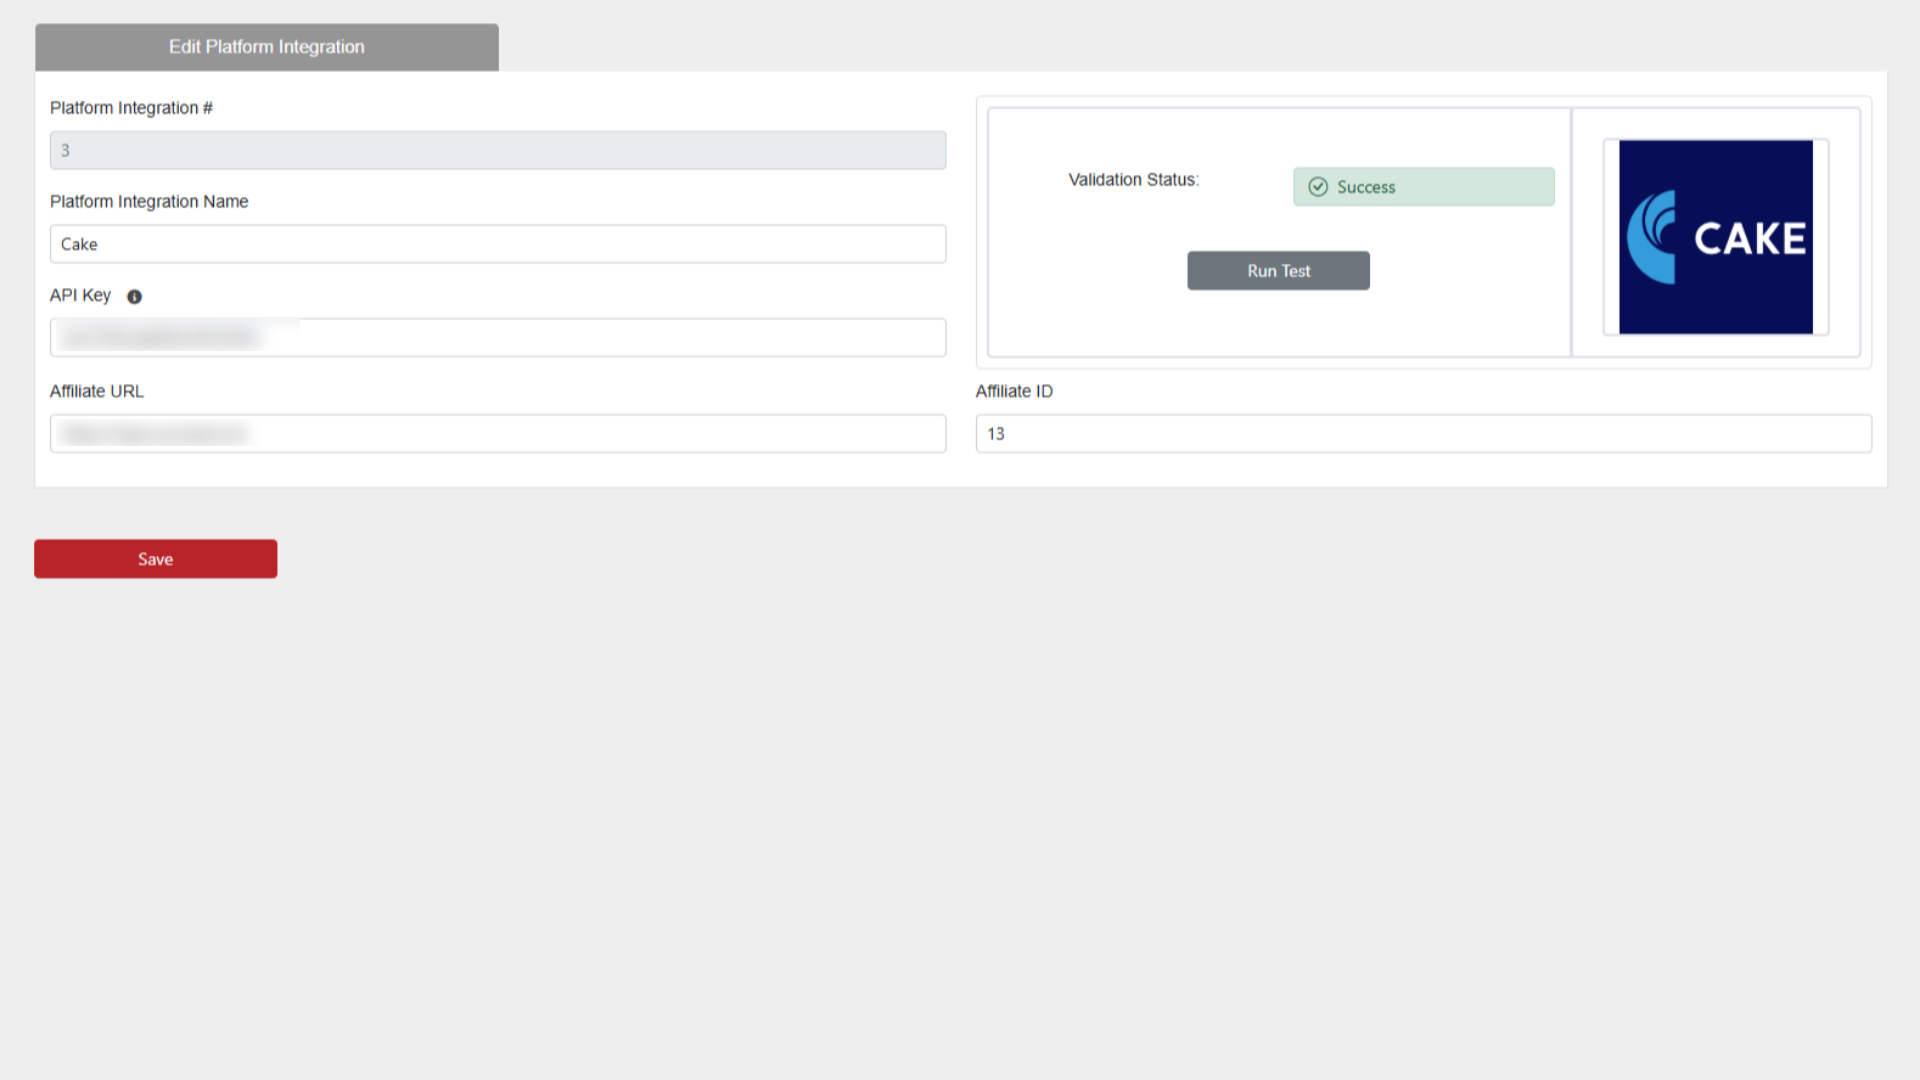Click the "Validation Status:" label

tap(1133, 180)
